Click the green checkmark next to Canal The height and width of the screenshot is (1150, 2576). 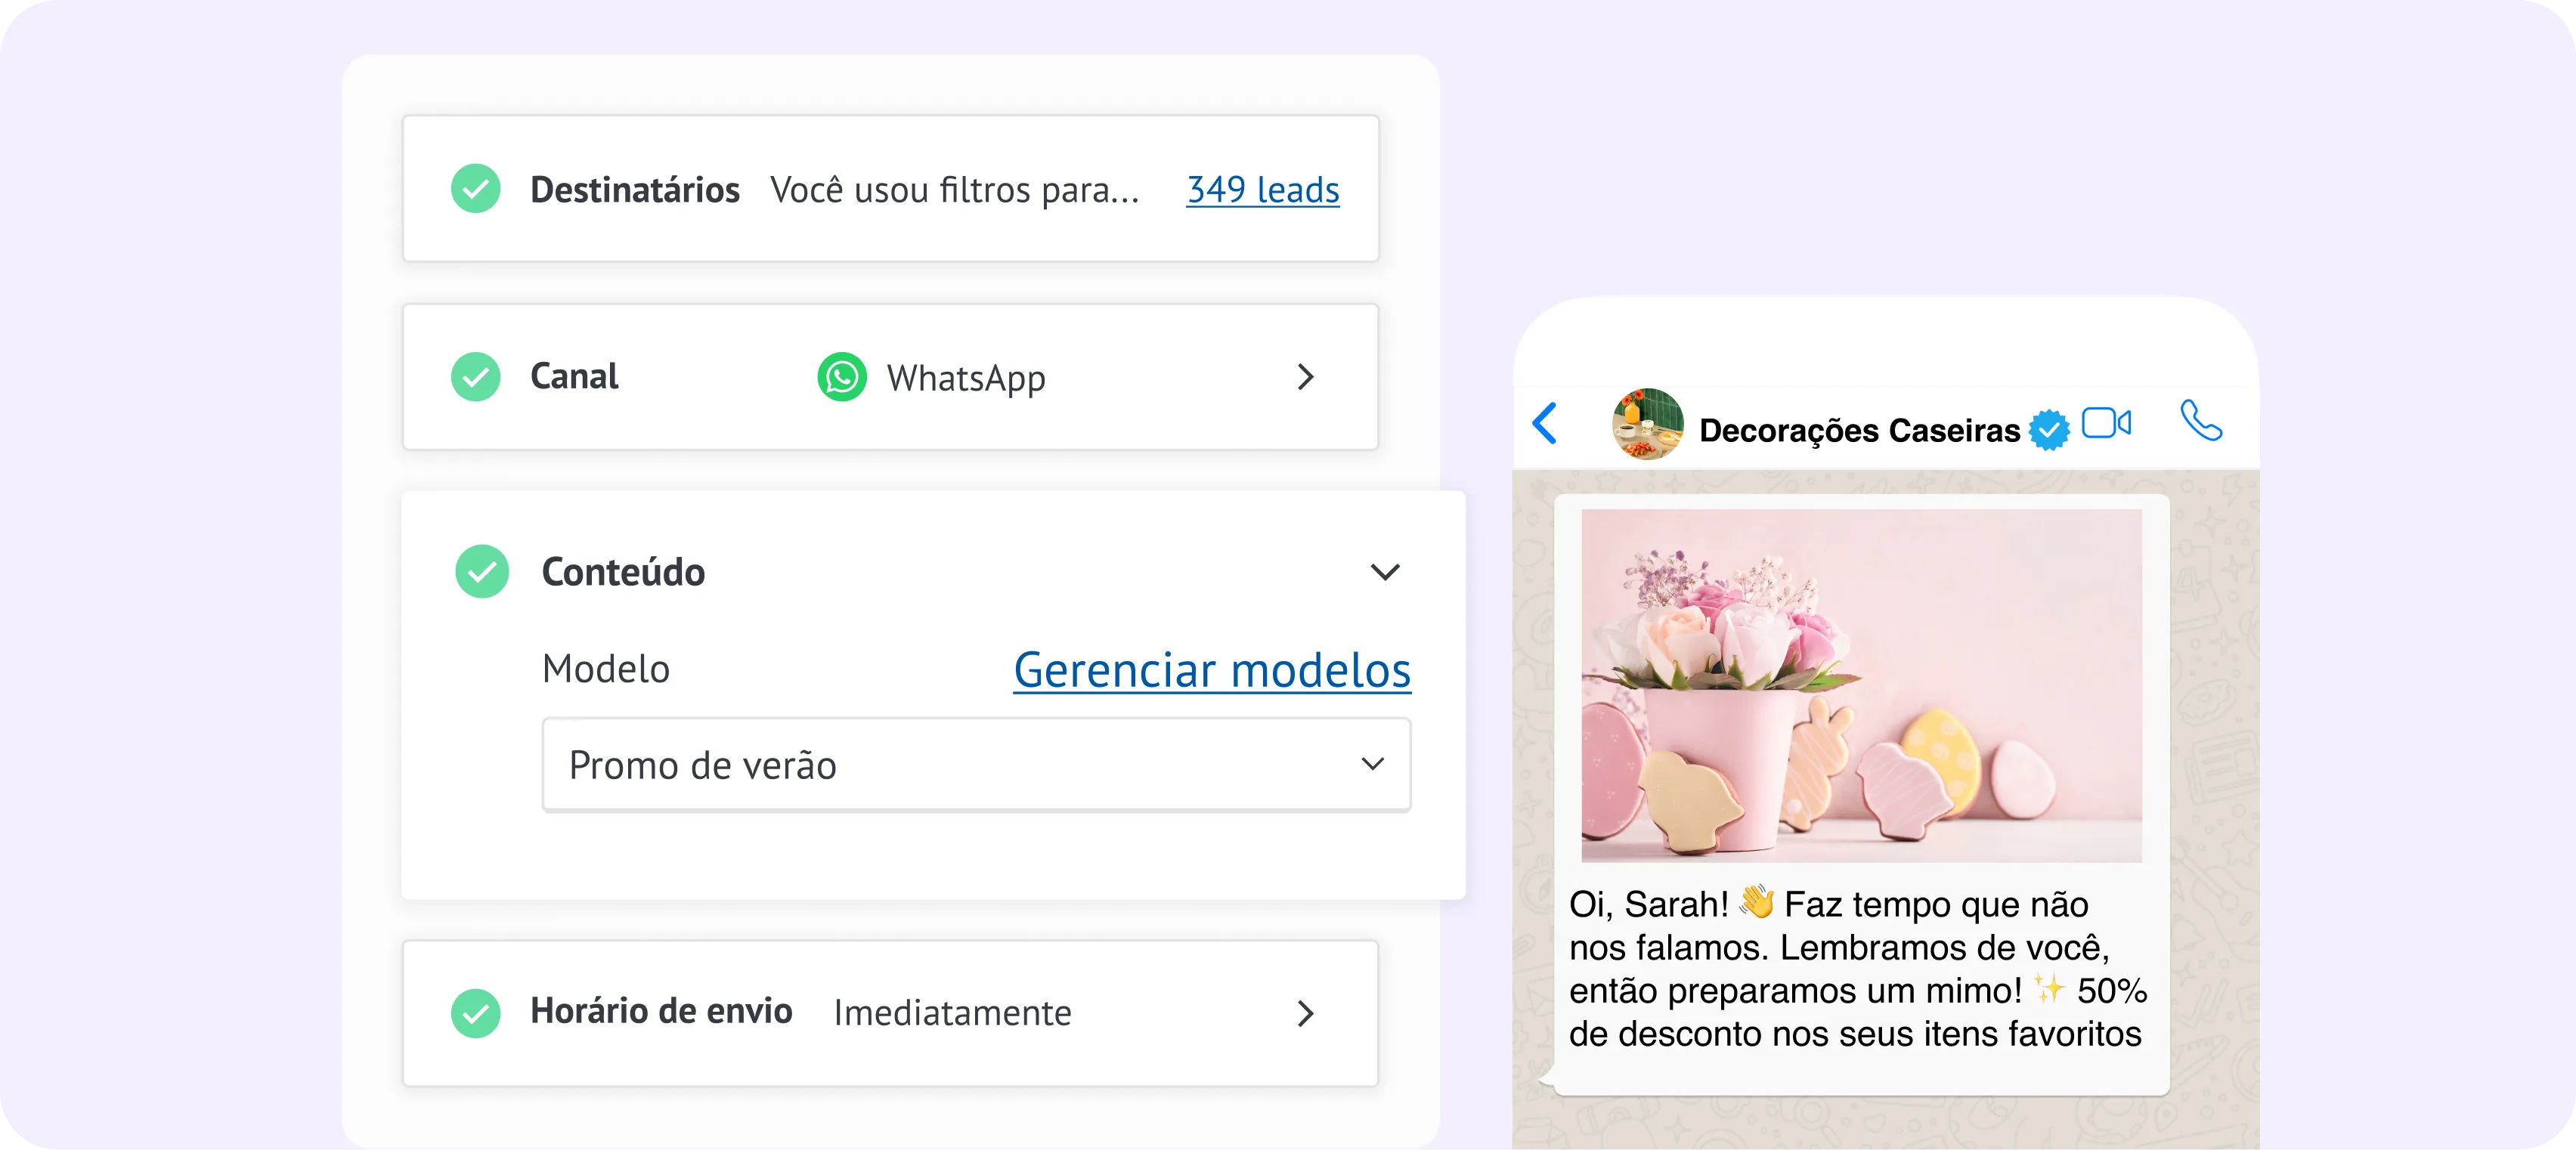[x=476, y=377]
